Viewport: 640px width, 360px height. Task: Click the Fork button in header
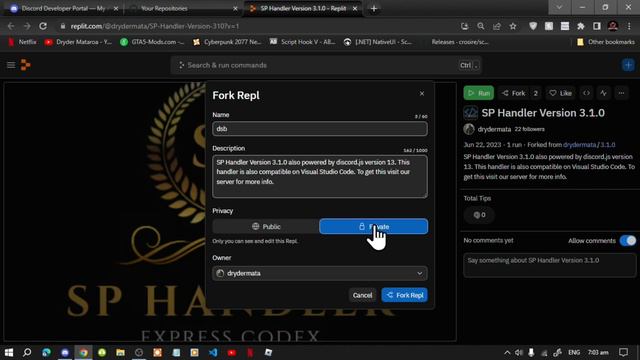tap(513, 93)
